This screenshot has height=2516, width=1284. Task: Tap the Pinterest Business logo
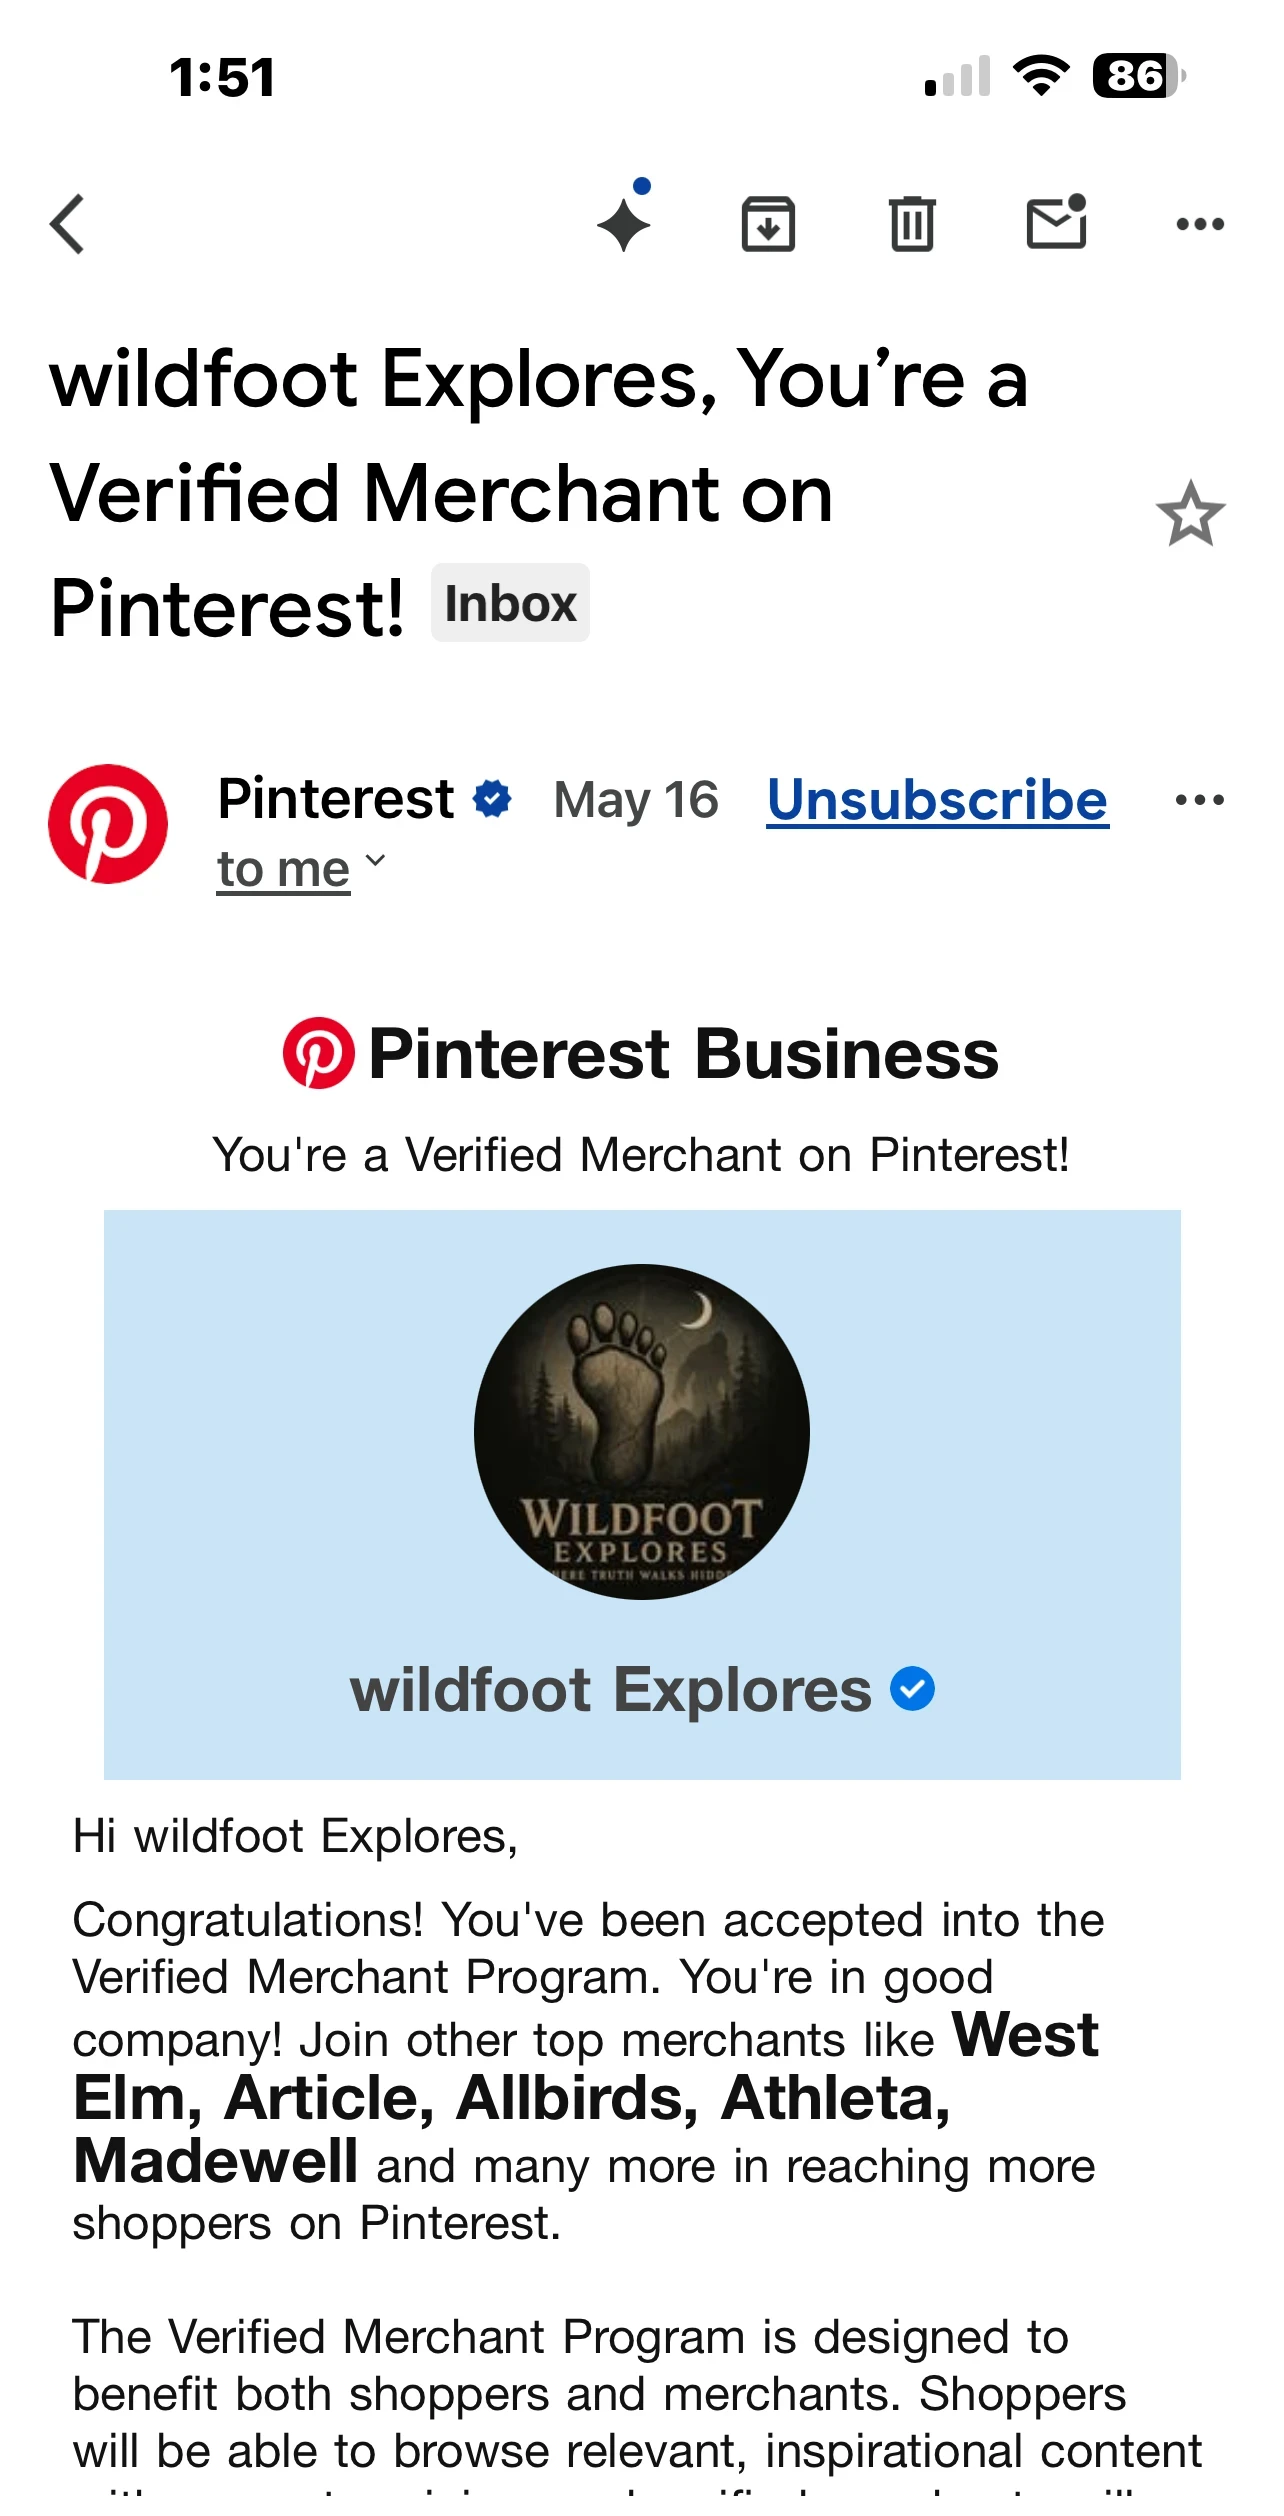pyautogui.click(x=641, y=1053)
